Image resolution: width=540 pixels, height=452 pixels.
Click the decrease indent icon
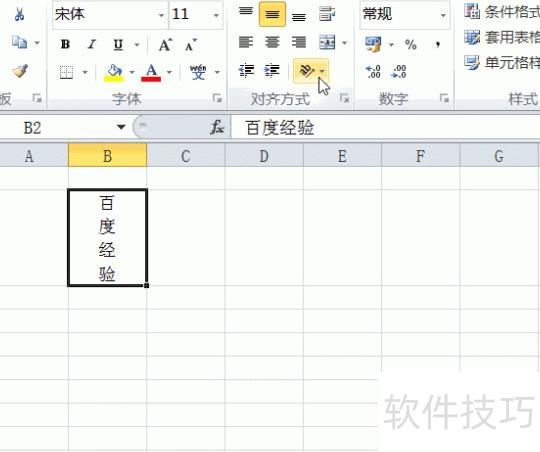(x=246, y=70)
